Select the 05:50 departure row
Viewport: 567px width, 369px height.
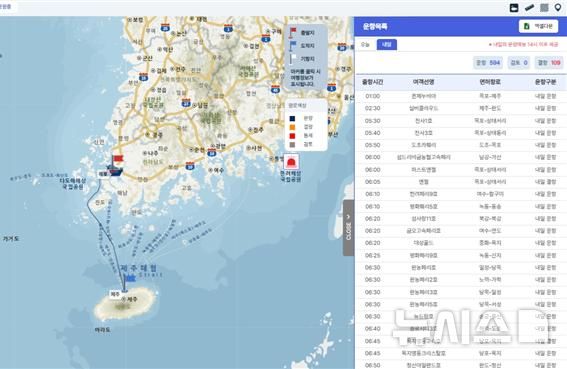[461, 145]
